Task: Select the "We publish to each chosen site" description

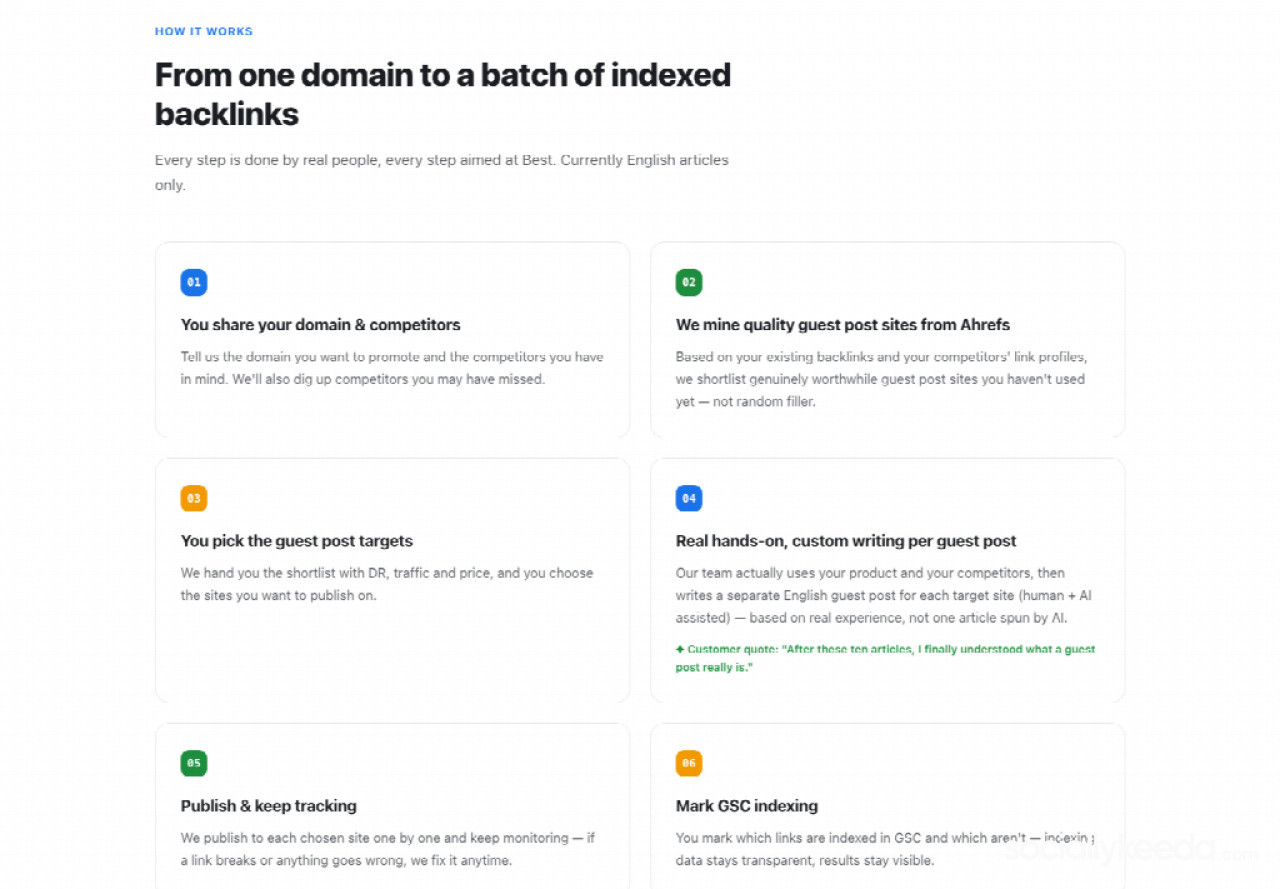Action: coord(388,849)
